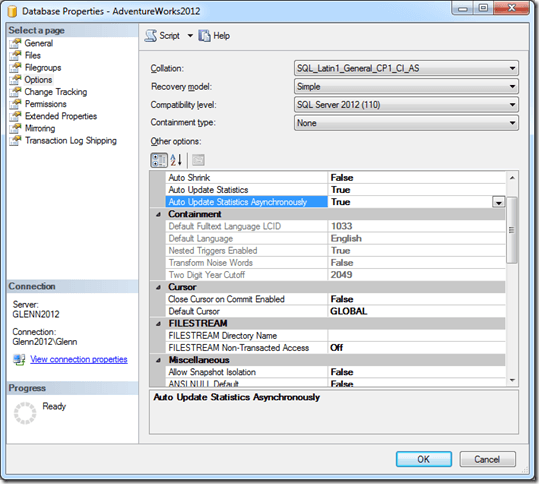Click the Files page icon
Screen dimensions: 539x484
15,55
